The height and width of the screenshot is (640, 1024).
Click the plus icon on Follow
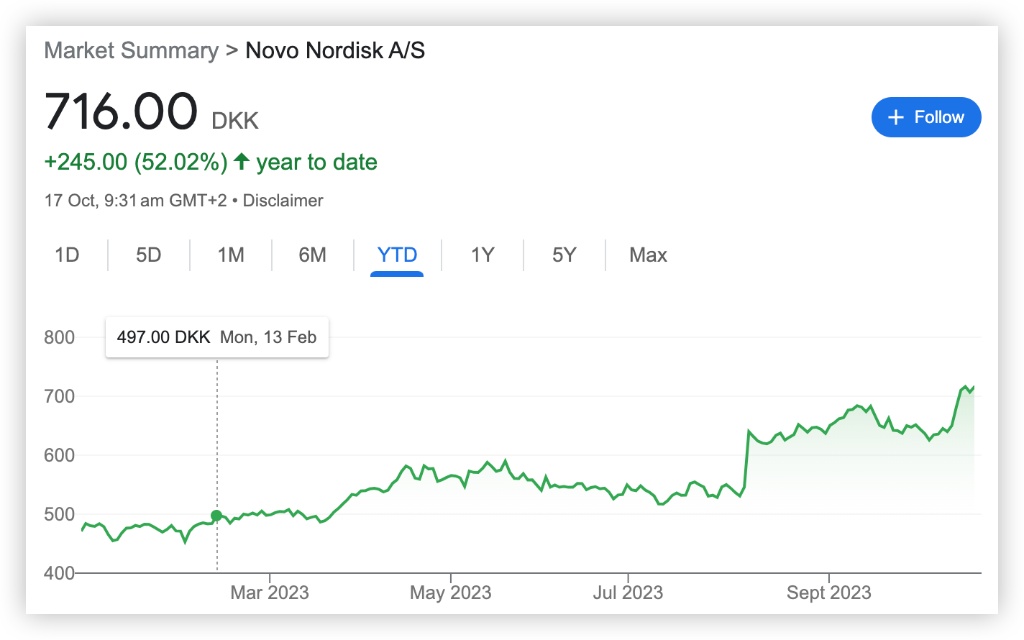[x=896, y=117]
